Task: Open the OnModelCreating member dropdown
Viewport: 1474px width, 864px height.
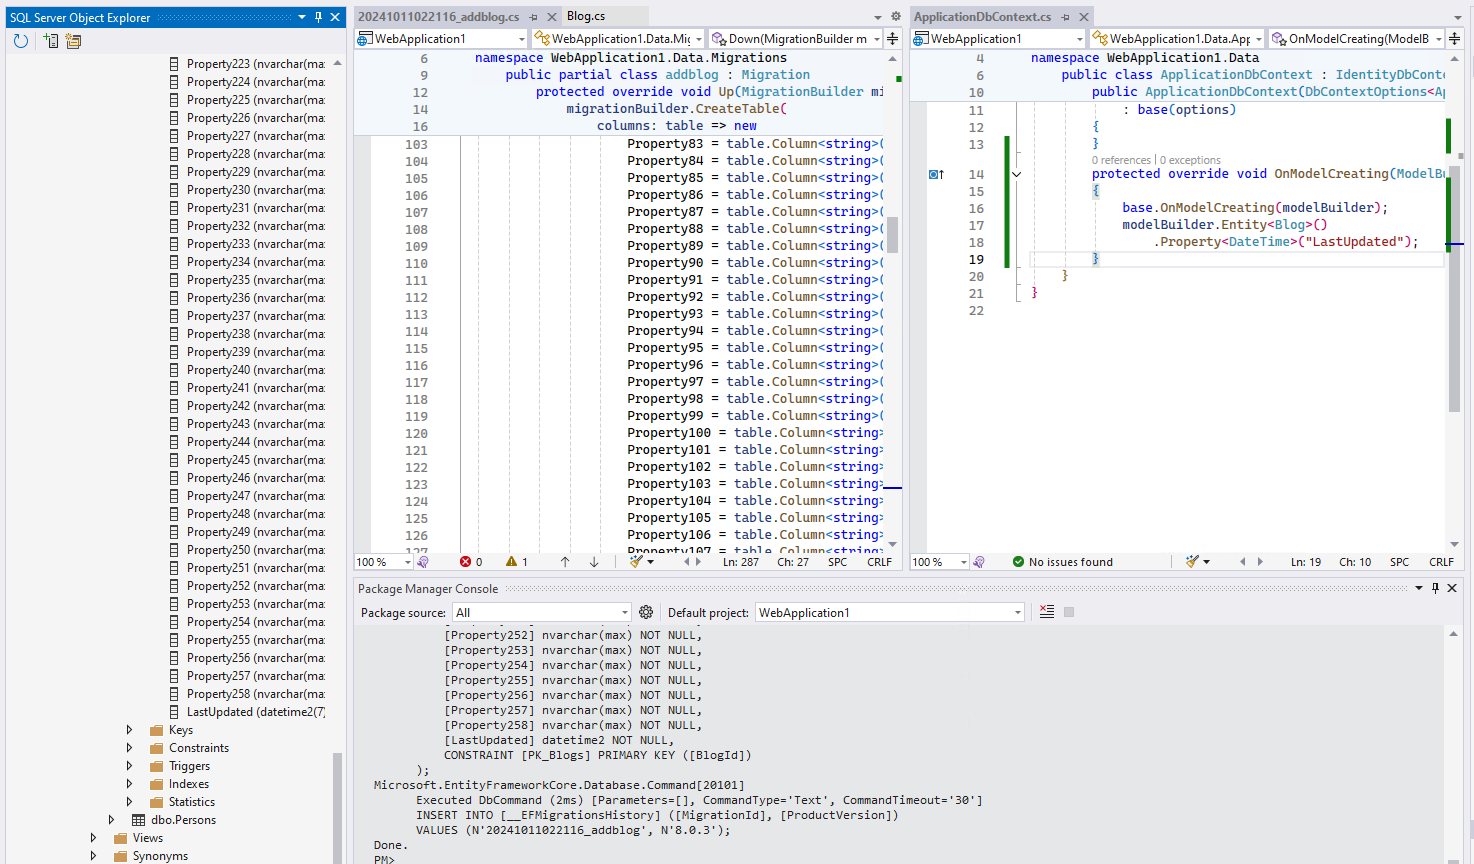Action: click(1357, 39)
